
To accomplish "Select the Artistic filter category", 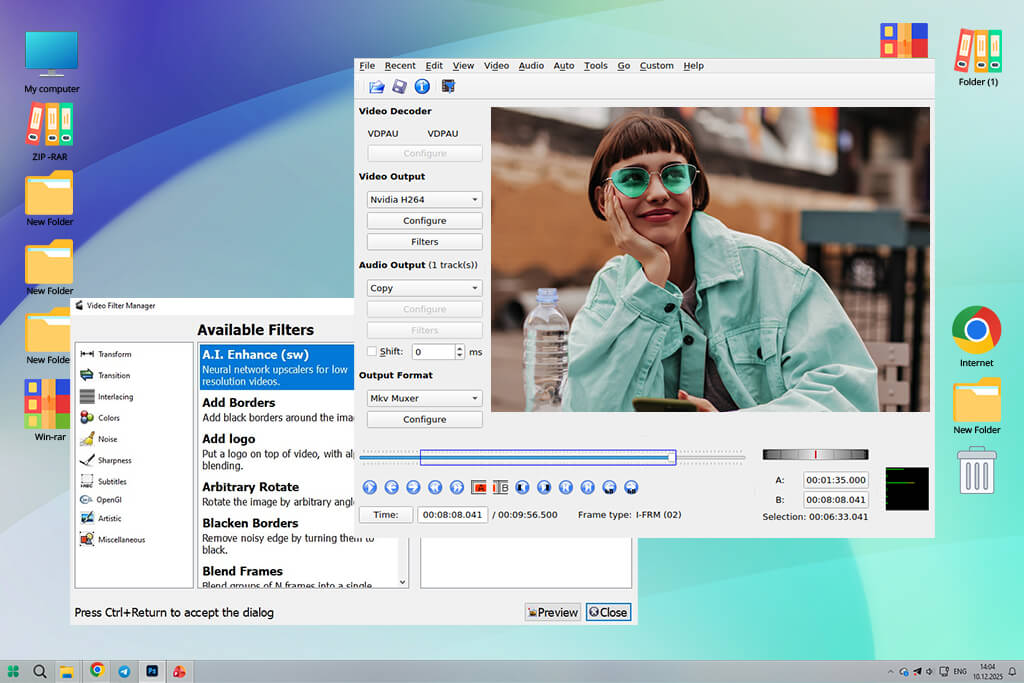I will point(101,518).
